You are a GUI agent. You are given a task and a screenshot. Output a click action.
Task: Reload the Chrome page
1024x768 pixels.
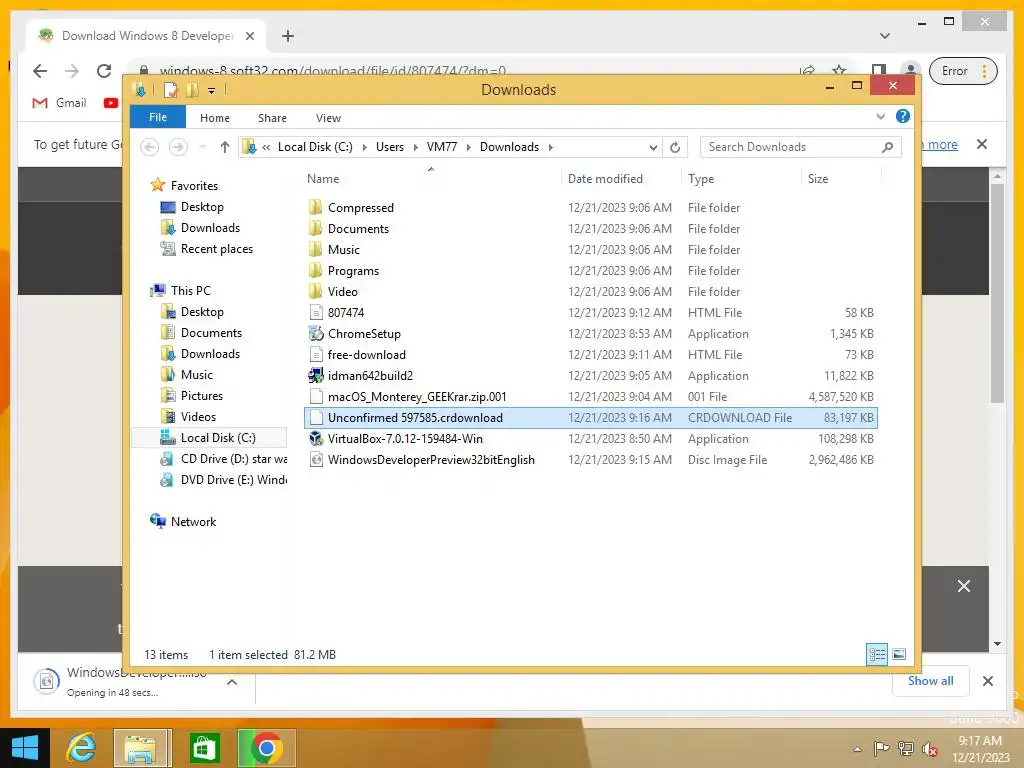click(104, 71)
